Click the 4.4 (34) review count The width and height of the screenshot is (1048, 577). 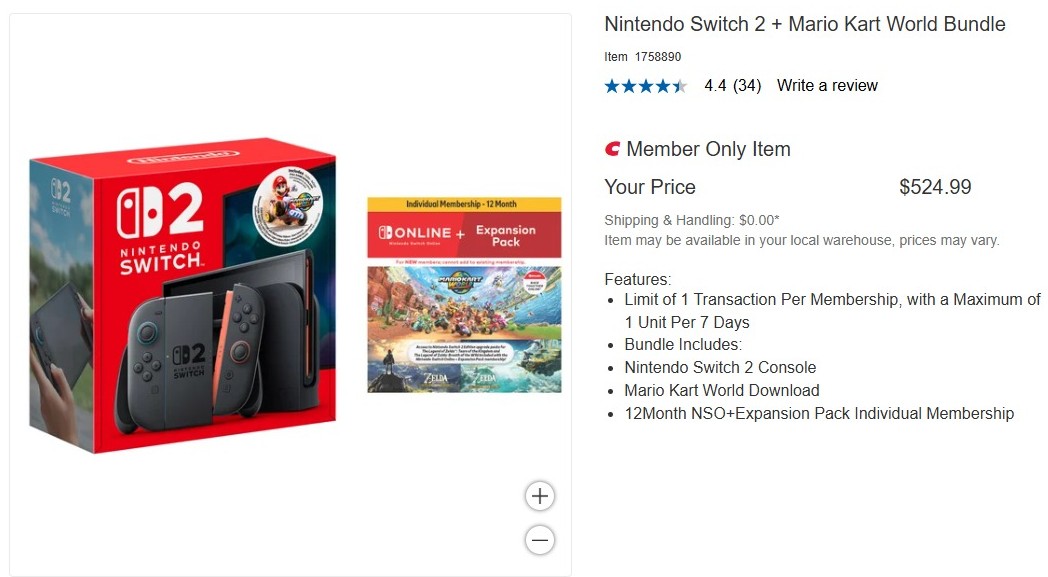730,85
